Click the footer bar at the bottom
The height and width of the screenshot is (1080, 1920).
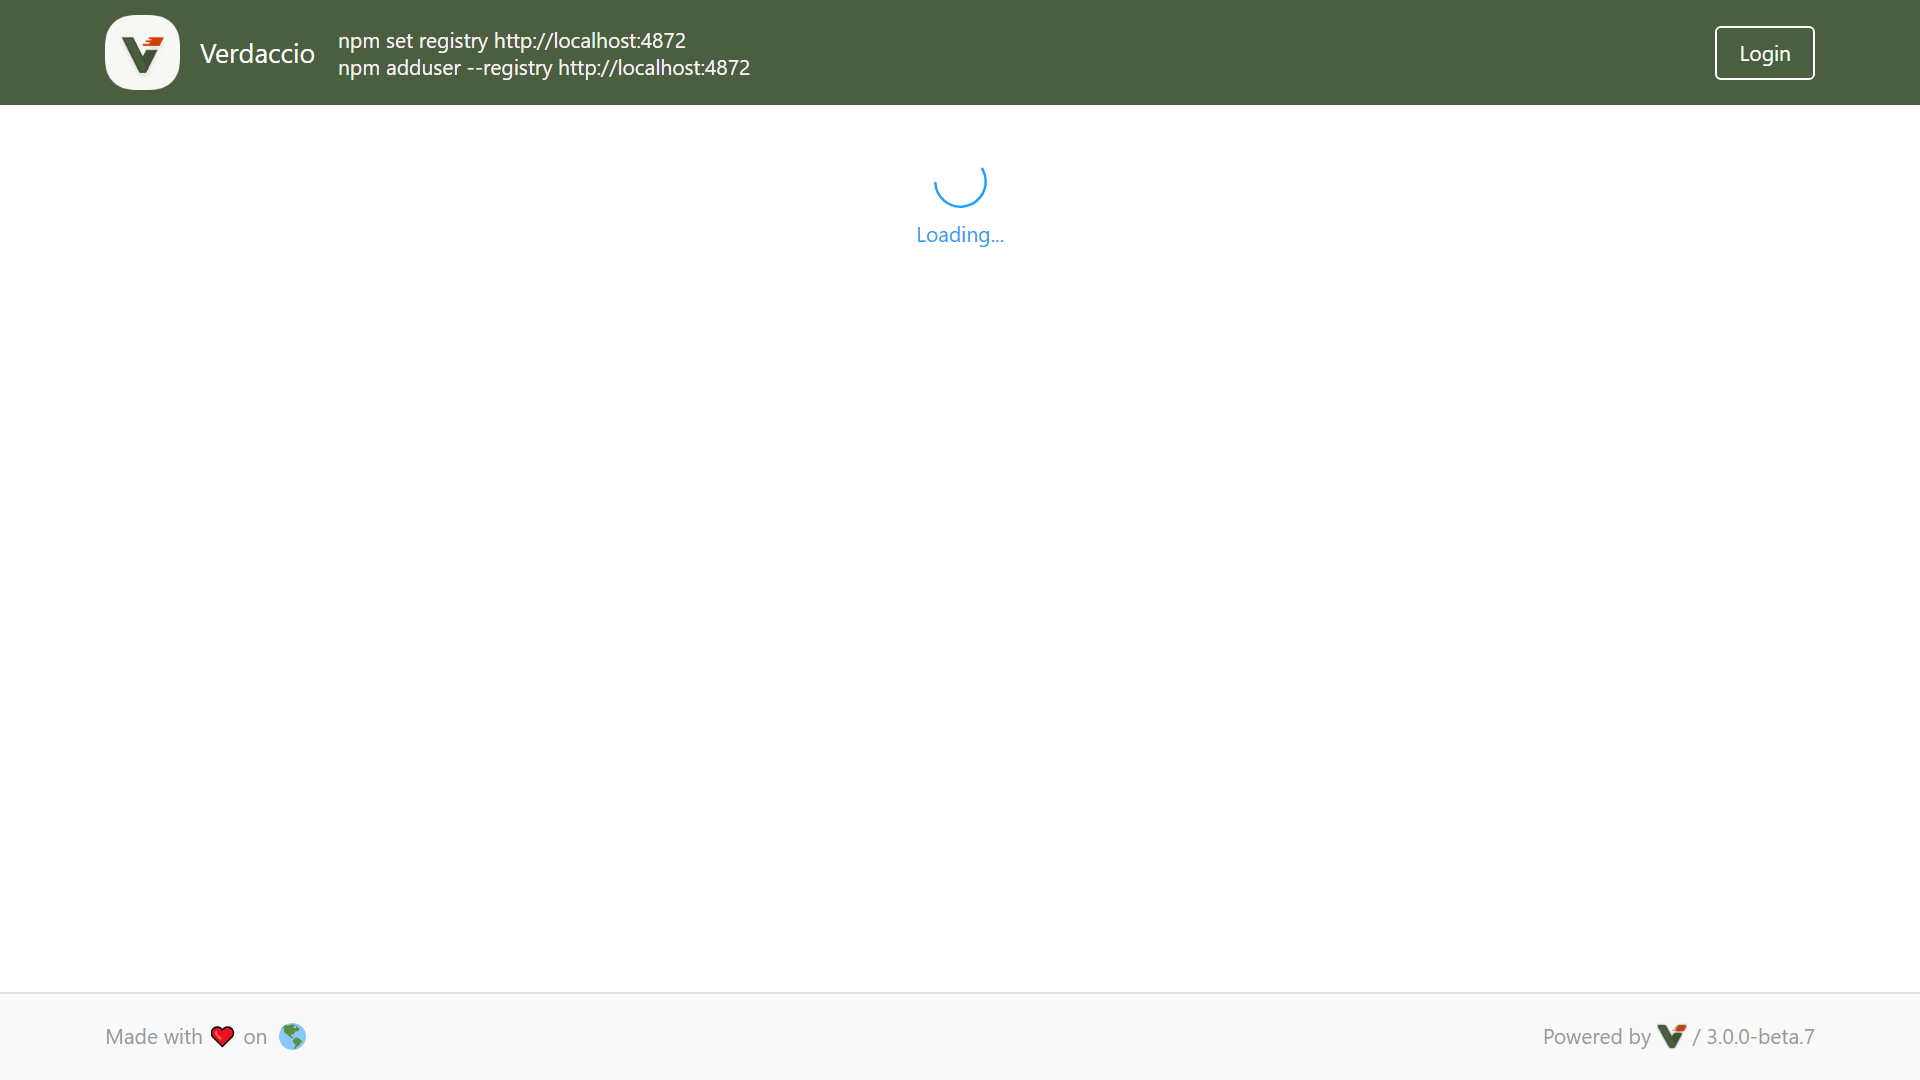point(960,1037)
